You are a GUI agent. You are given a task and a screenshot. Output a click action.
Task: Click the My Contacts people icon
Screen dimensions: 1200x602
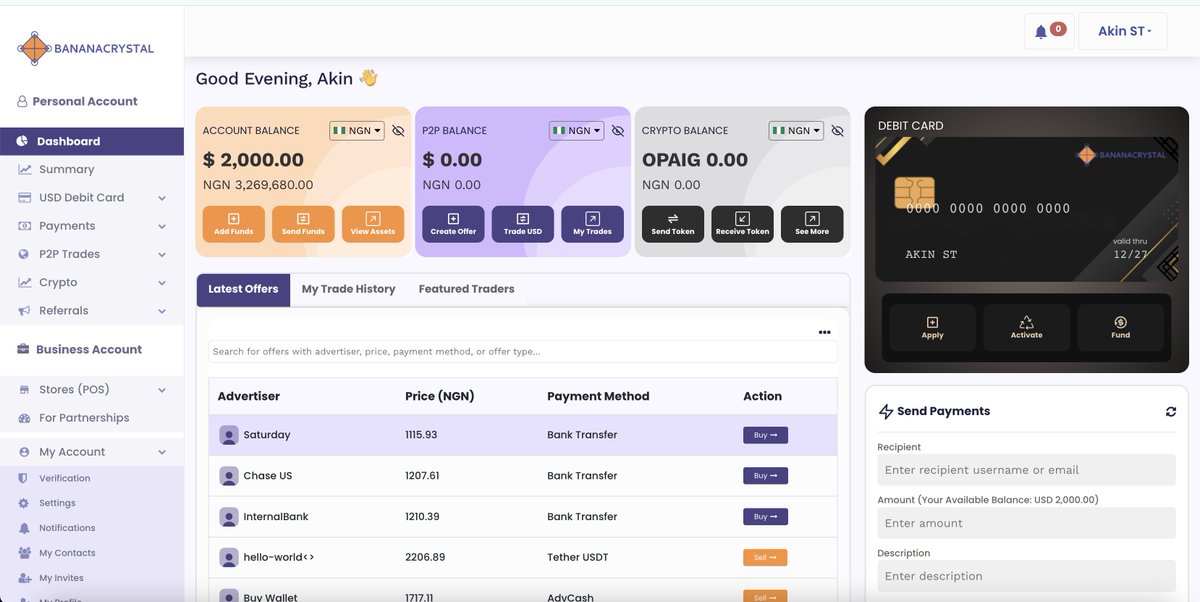[x=24, y=553]
